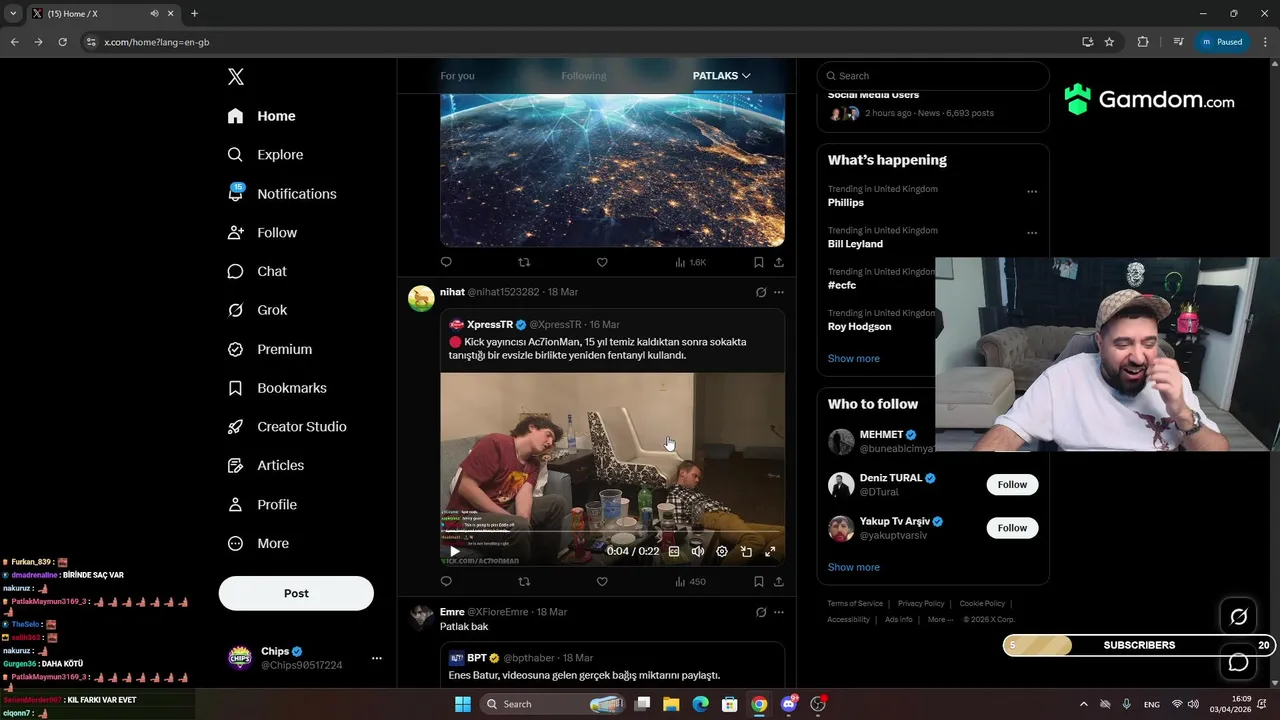Switch to Following tab
This screenshot has height=720, width=1280.
tap(584, 76)
